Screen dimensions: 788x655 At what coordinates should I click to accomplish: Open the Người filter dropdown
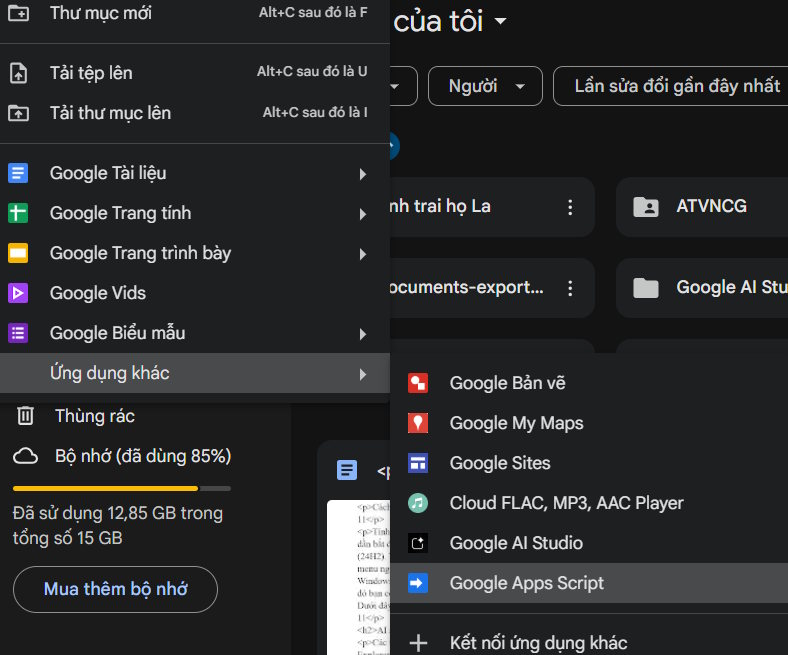[485, 86]
